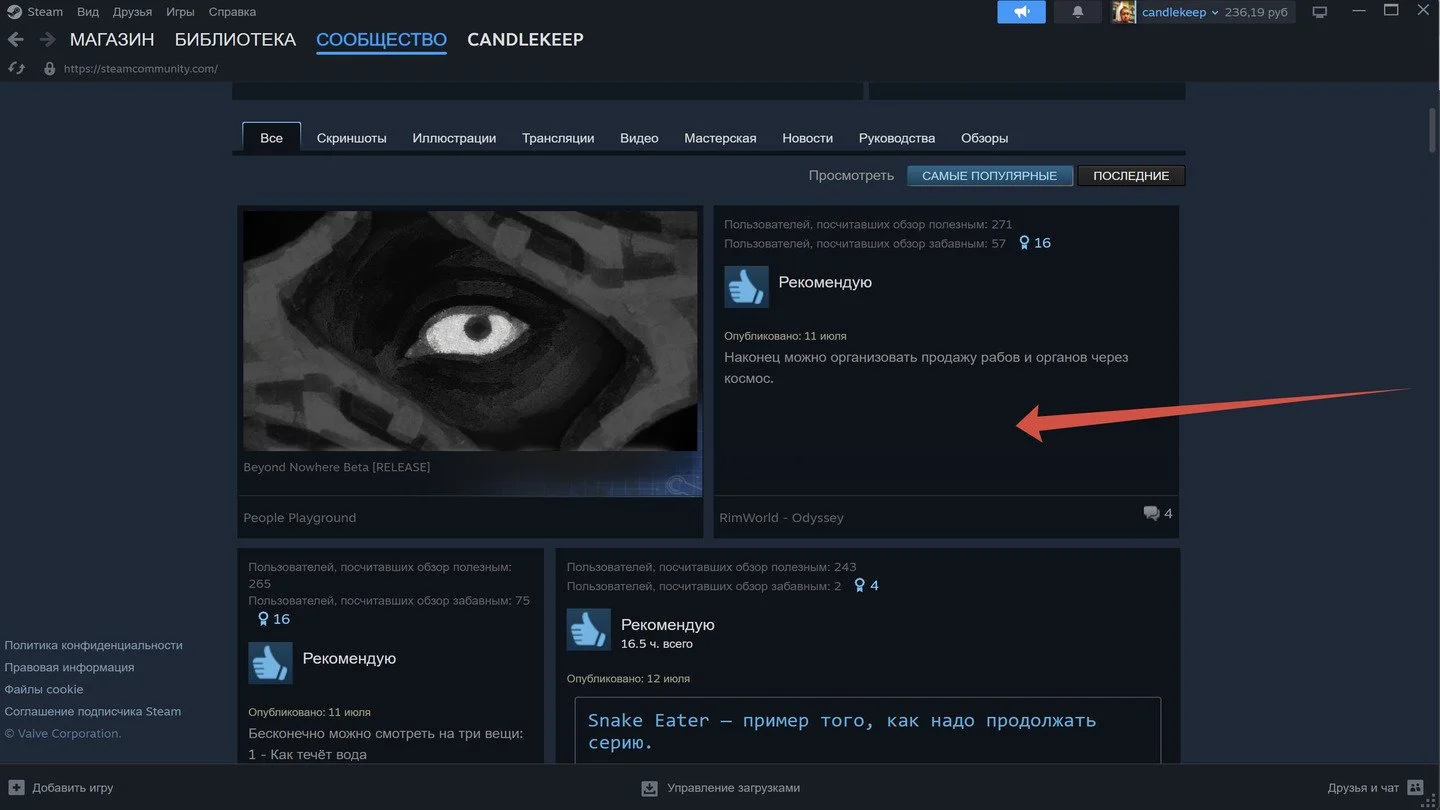Screen dimensions: 1440x810
Task: Open the БИБЛИОТЕКА section
Action: (235, 40)
